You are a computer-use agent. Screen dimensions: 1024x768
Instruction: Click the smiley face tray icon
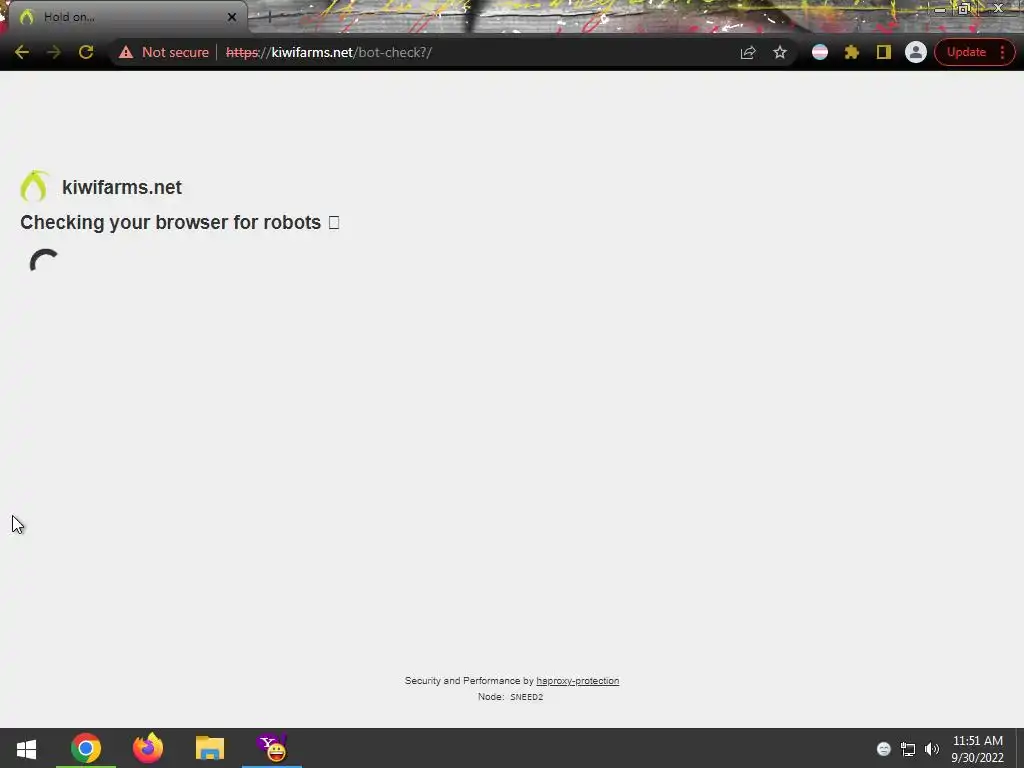[884, 749]
